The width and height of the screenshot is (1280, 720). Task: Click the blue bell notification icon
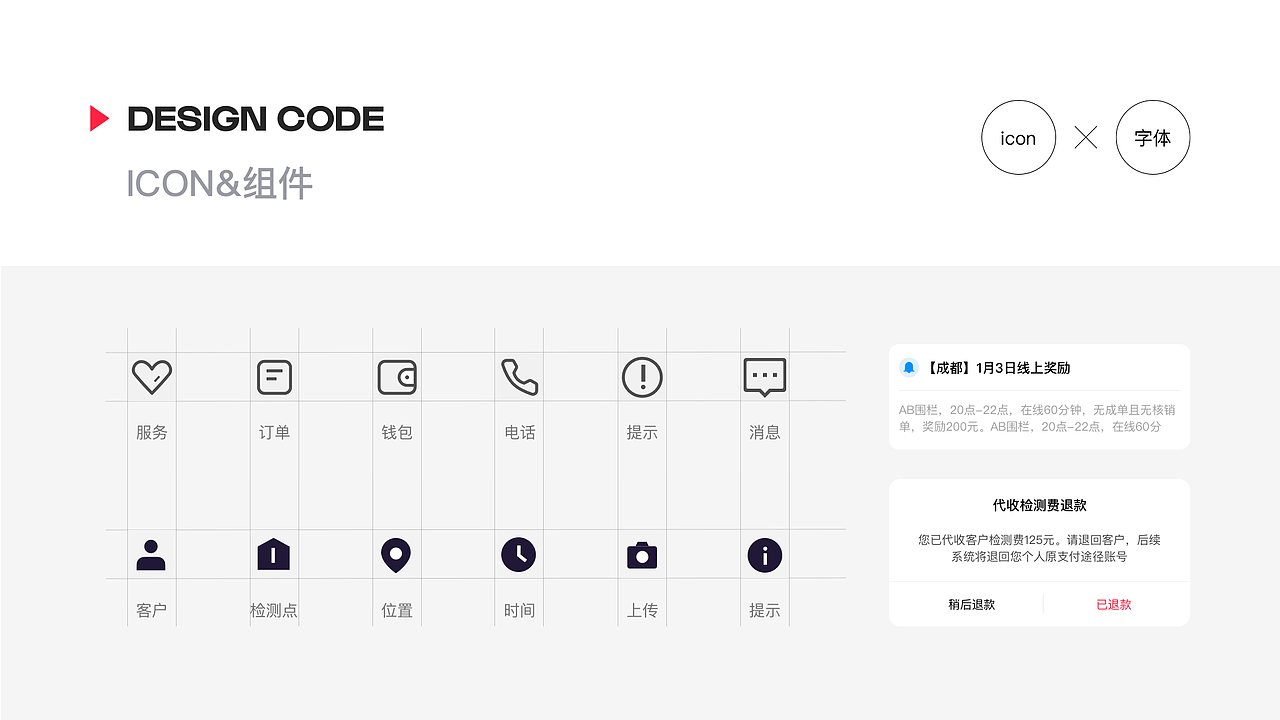click(909, 368)
